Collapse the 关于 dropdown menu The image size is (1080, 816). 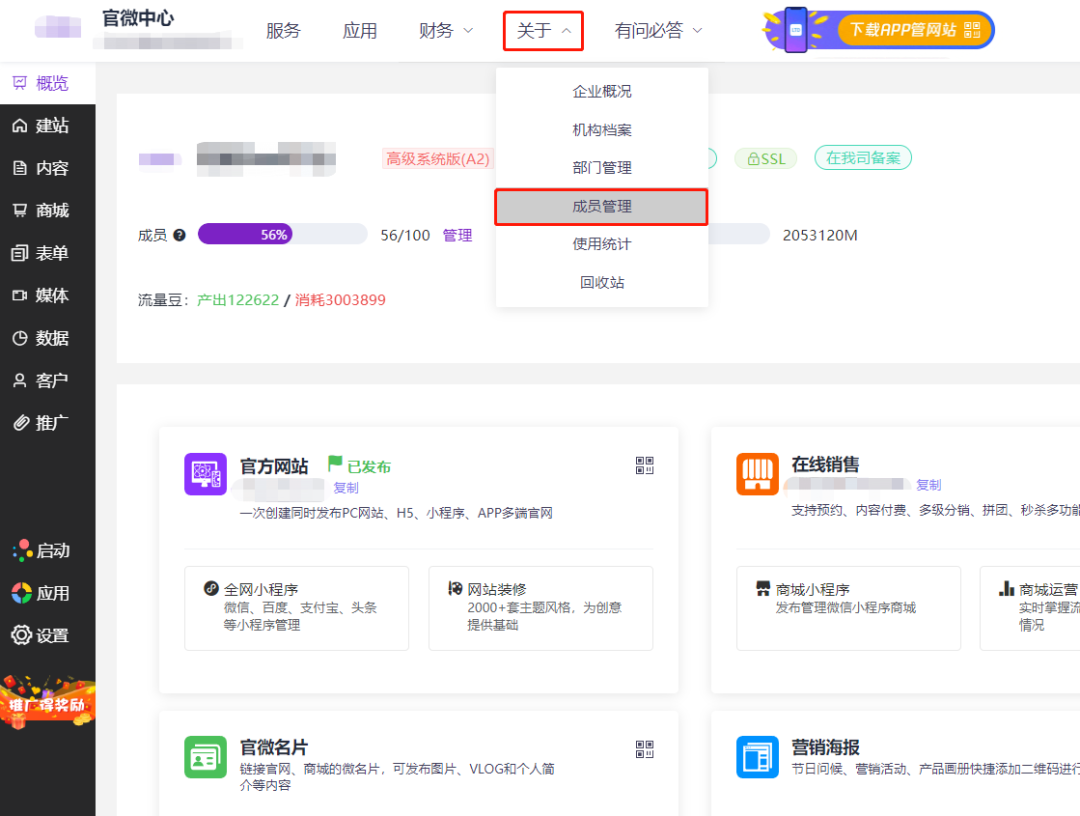point(543,31)
